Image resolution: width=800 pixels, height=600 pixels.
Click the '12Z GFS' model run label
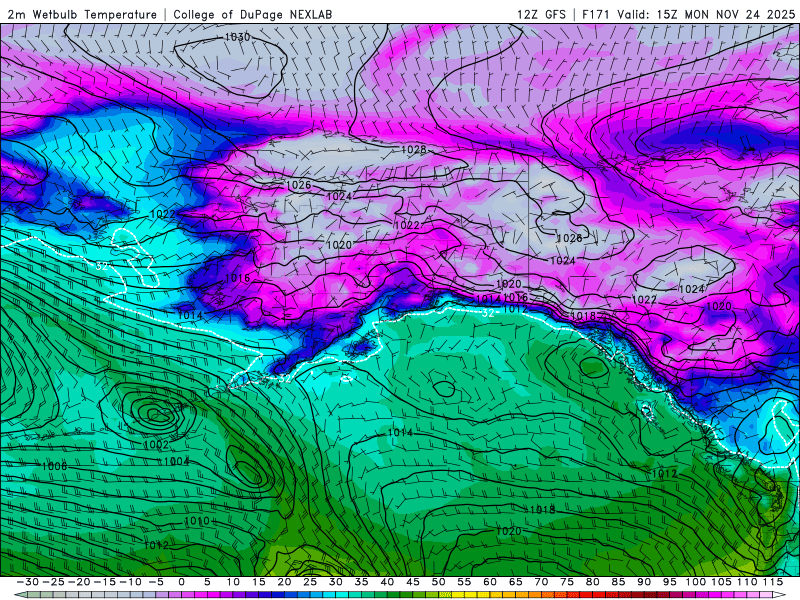[541, 15]
